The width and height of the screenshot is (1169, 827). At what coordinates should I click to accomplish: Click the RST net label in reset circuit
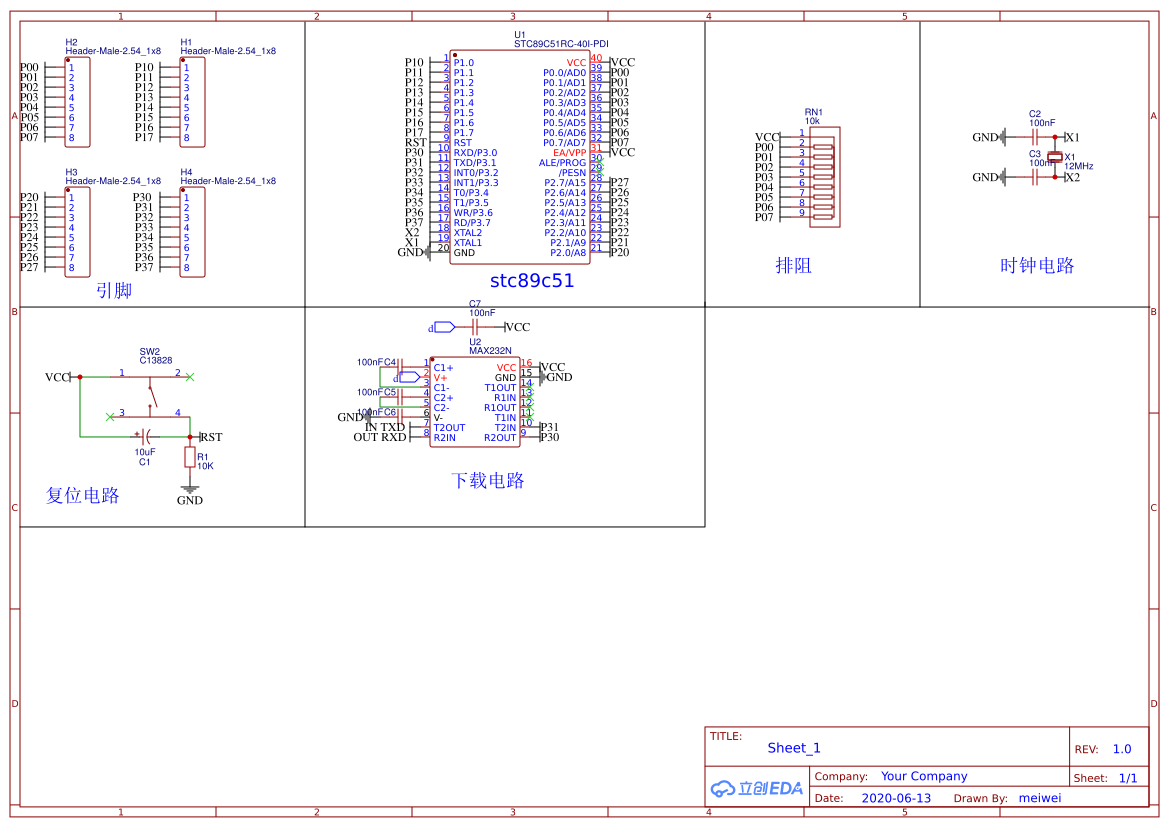(x=211, y=437)
